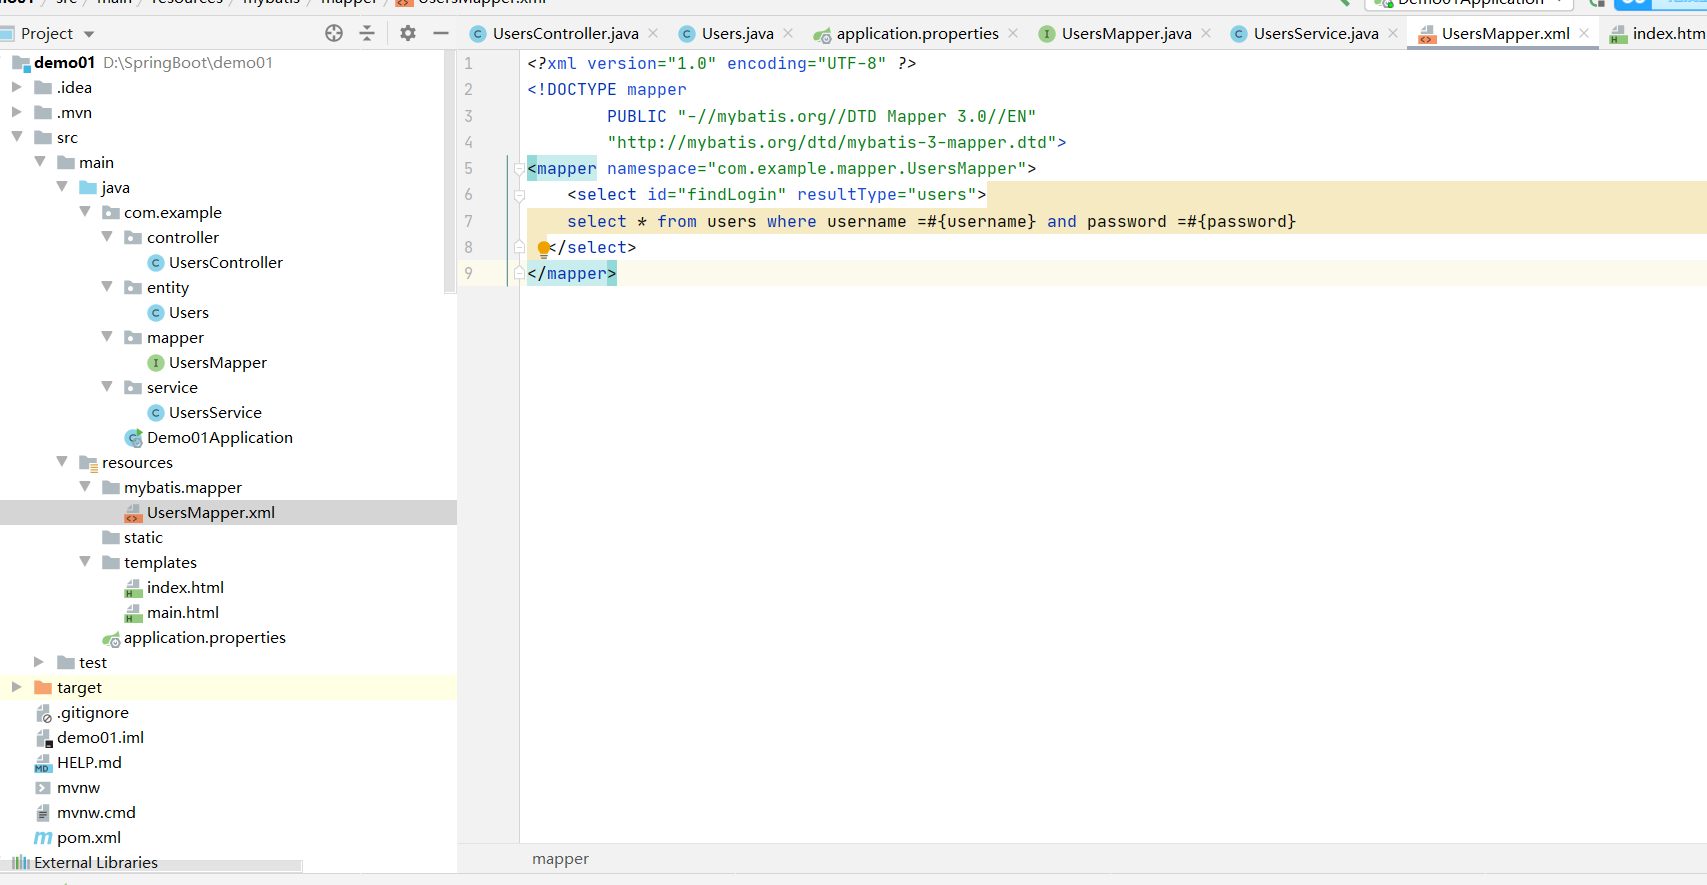
Task: Click the intention lightbulb on line 8
Action: coord(543,248)
